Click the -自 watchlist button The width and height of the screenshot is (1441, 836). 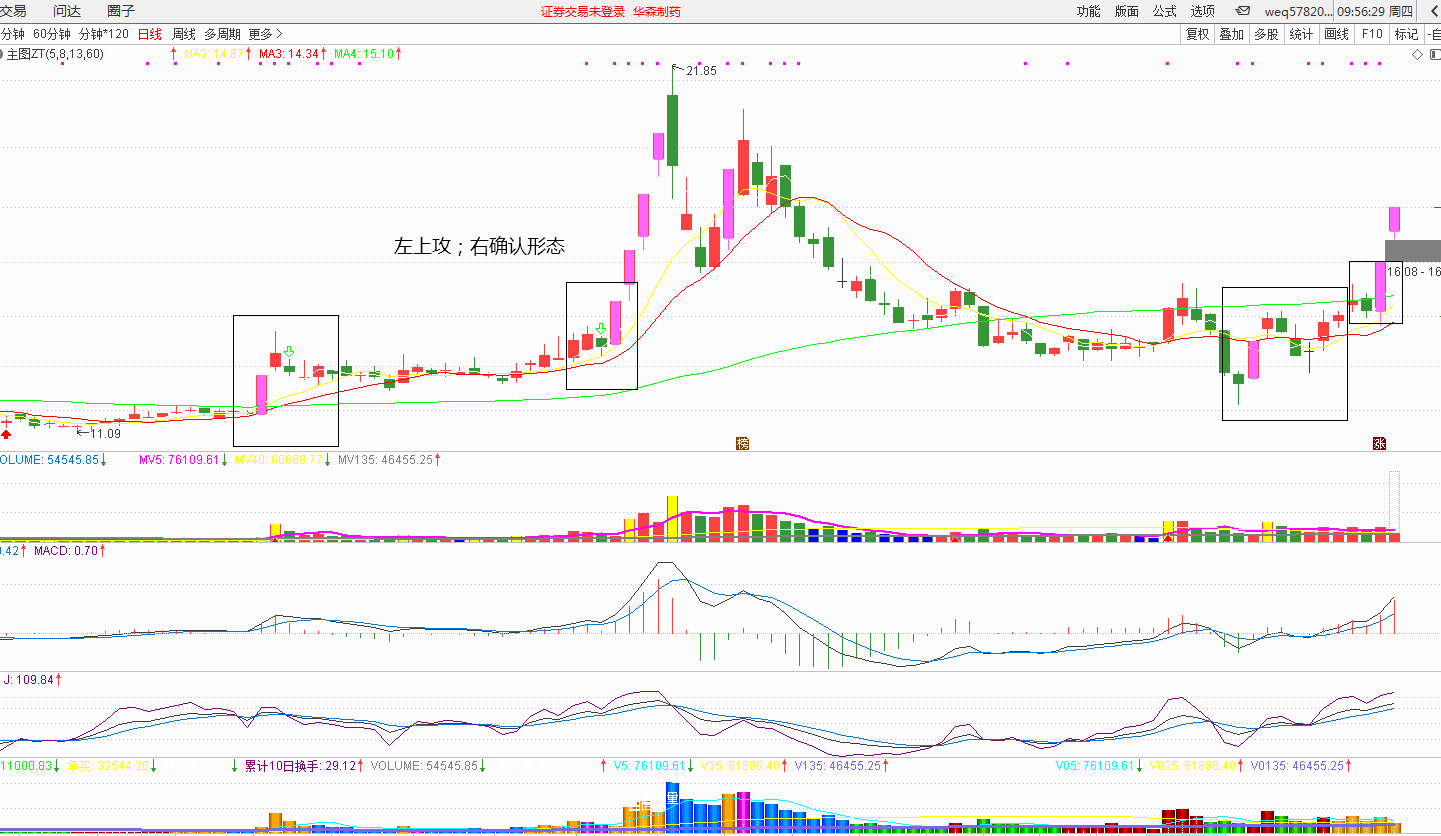tap(1433, 33)
